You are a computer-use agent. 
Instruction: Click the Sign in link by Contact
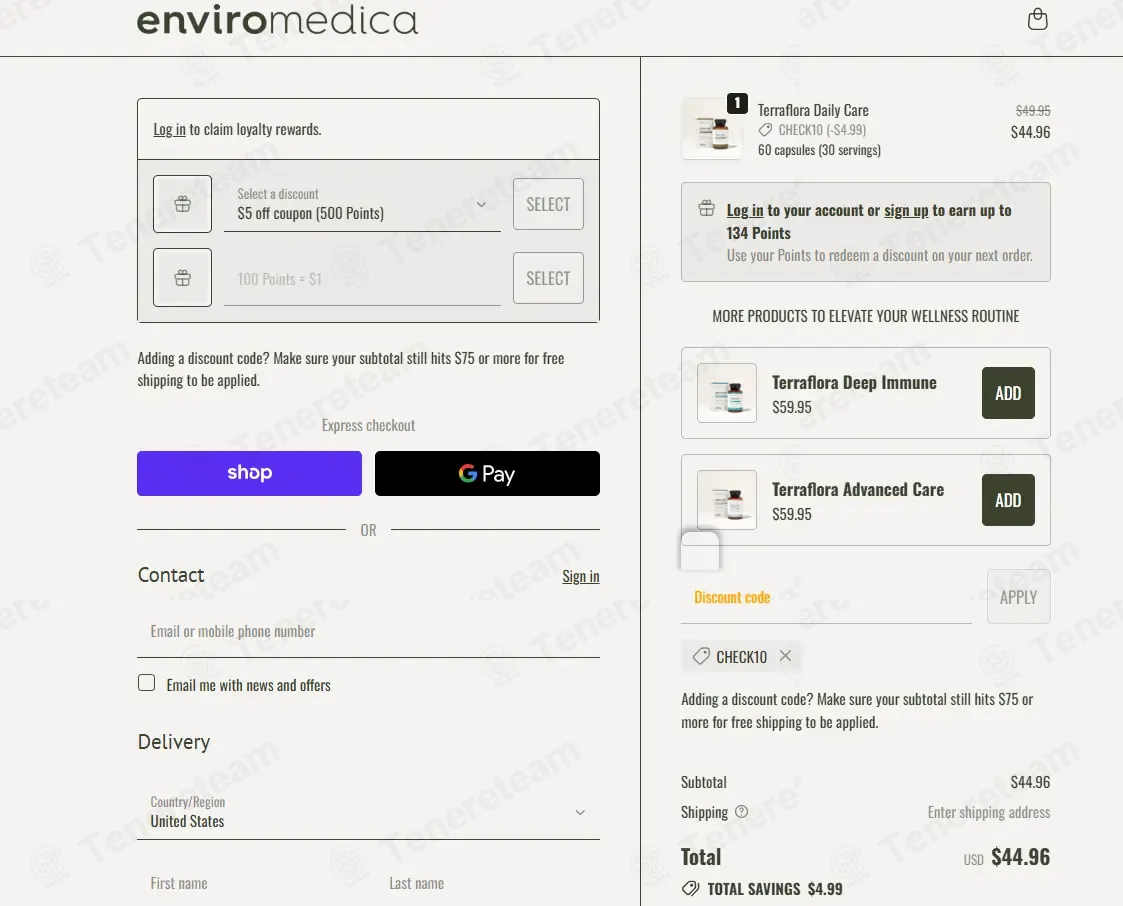581,577
